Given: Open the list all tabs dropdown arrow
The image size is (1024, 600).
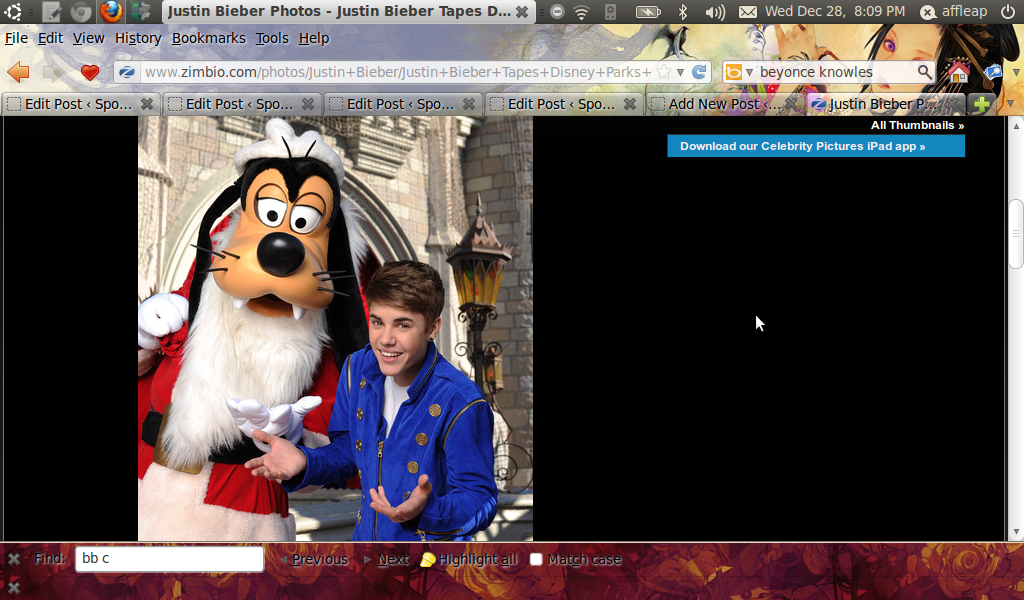Looking at the screenshot, I should pyautogui.click(x=1010, y=104).
